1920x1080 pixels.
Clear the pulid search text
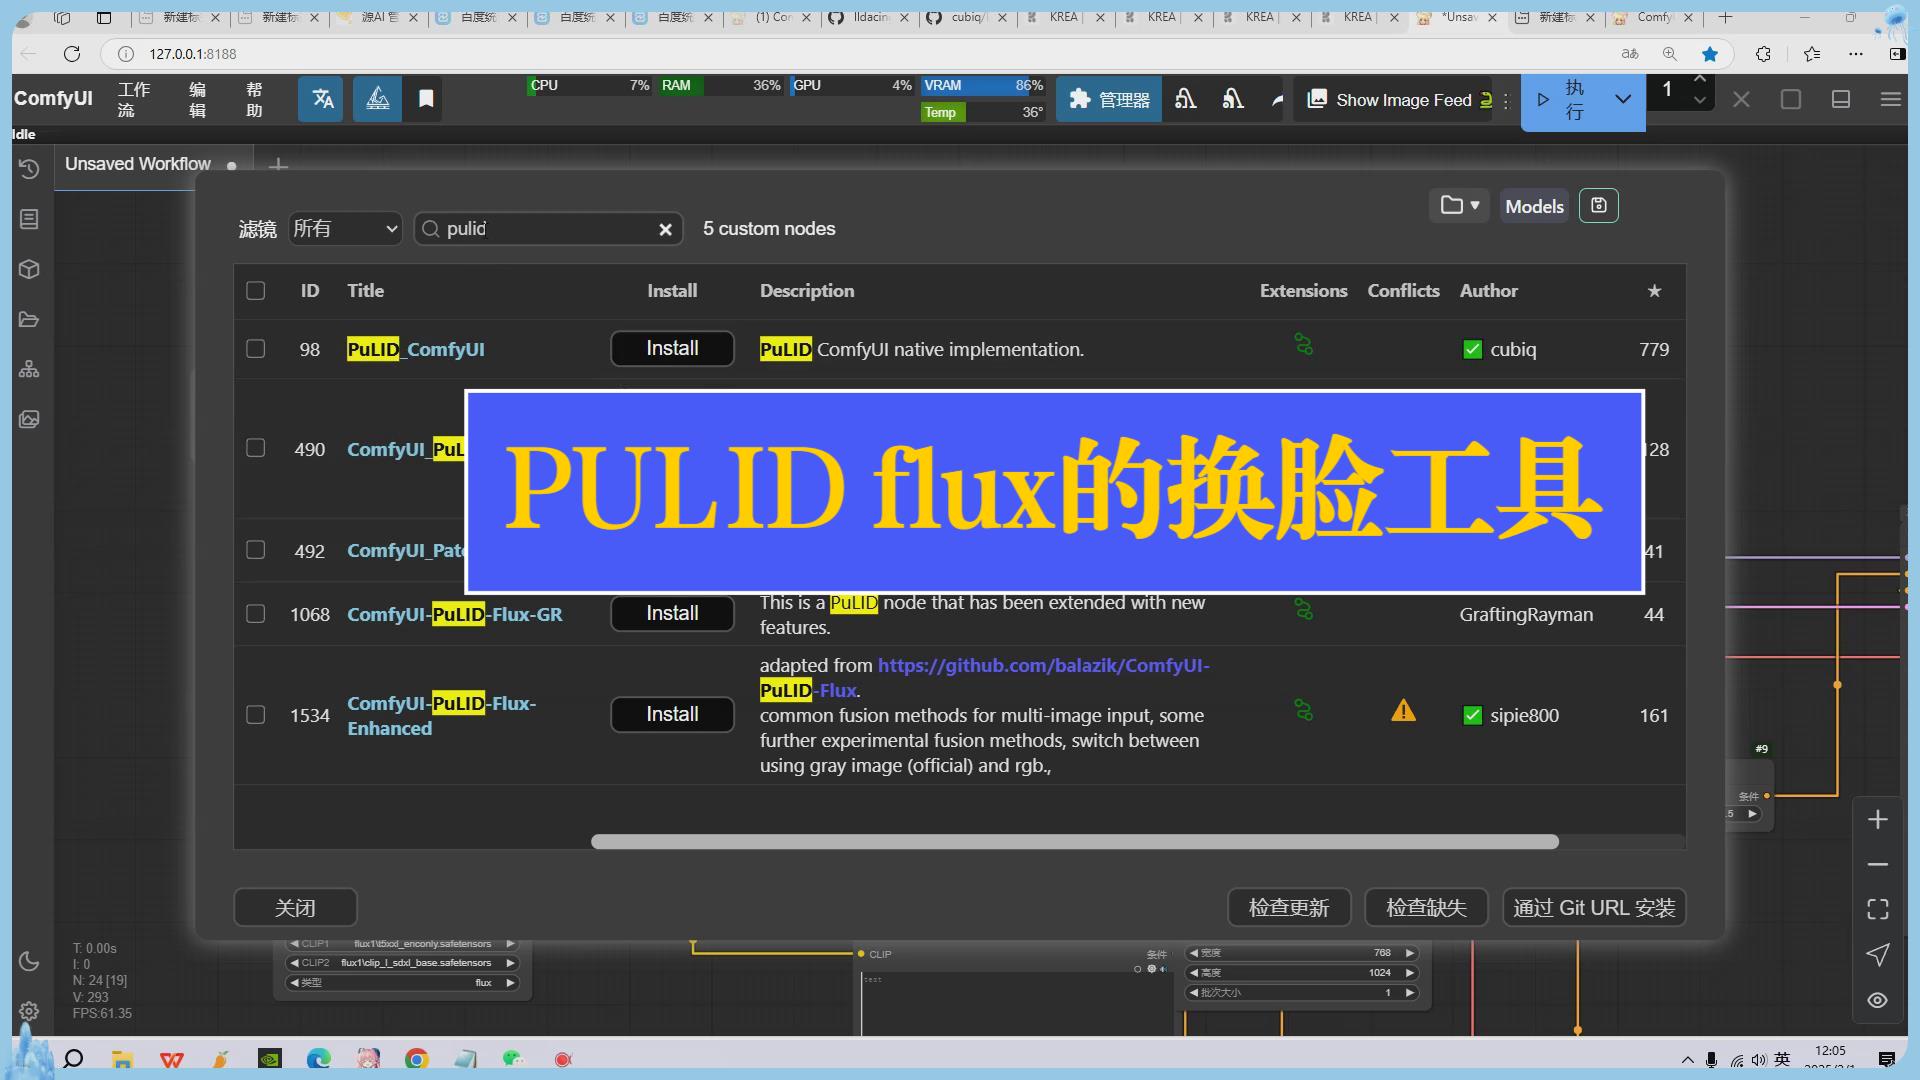[665, 230]
